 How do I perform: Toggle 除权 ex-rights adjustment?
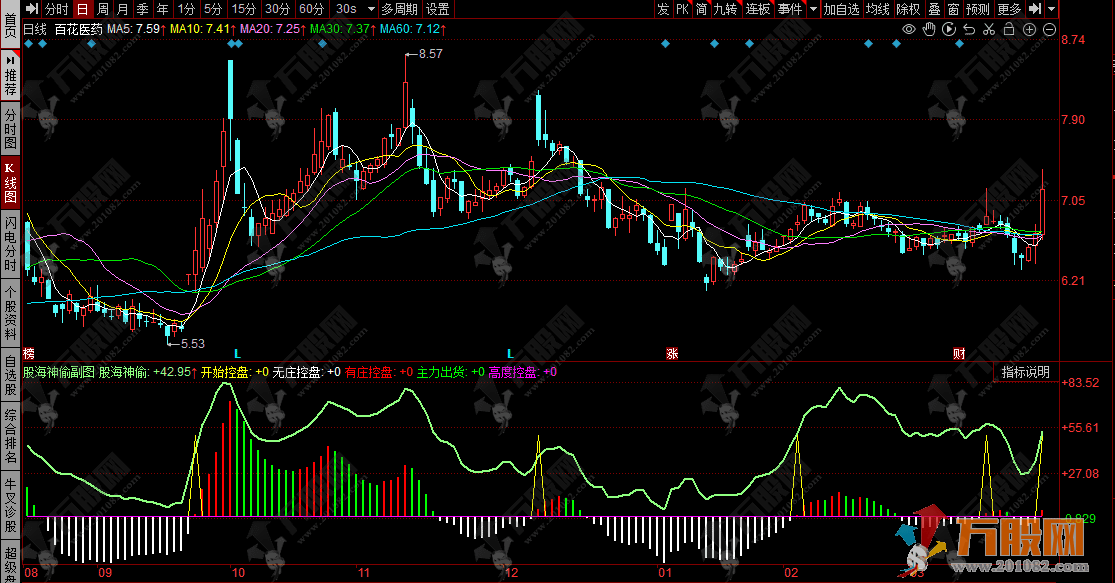(x=908, y=9)
